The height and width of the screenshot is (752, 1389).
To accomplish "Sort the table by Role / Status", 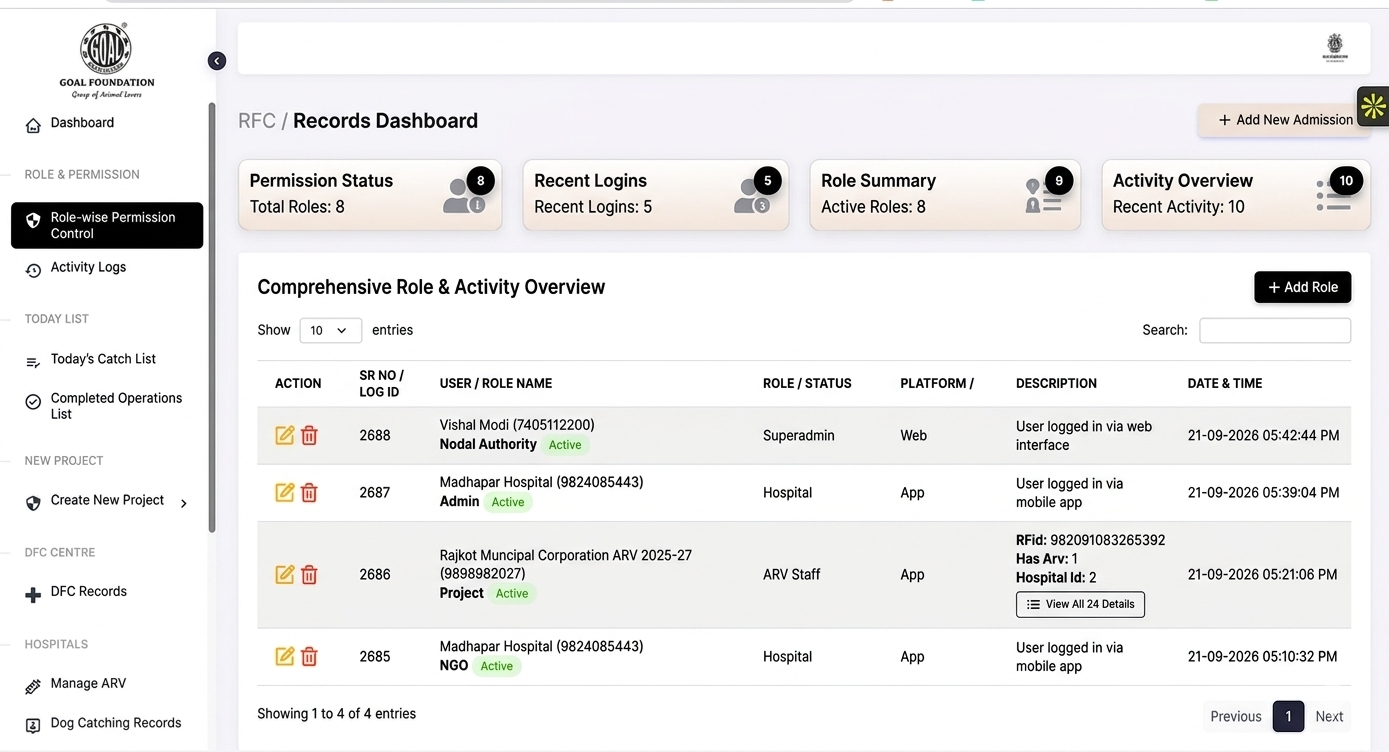I will coord(807,383).
